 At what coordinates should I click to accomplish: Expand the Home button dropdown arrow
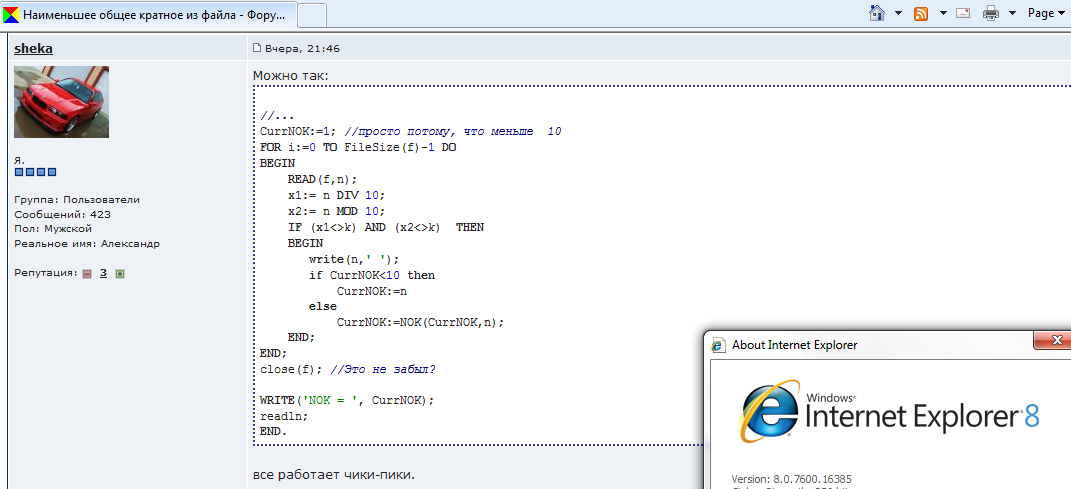tap(898, 13)
